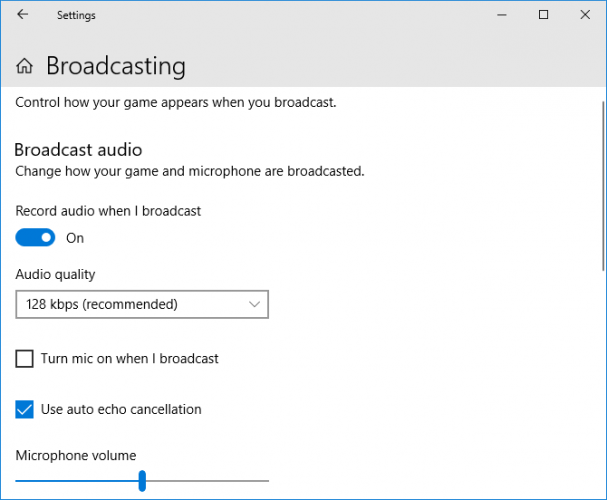Click right end of Microphone volume slider track

click(265, 481)
